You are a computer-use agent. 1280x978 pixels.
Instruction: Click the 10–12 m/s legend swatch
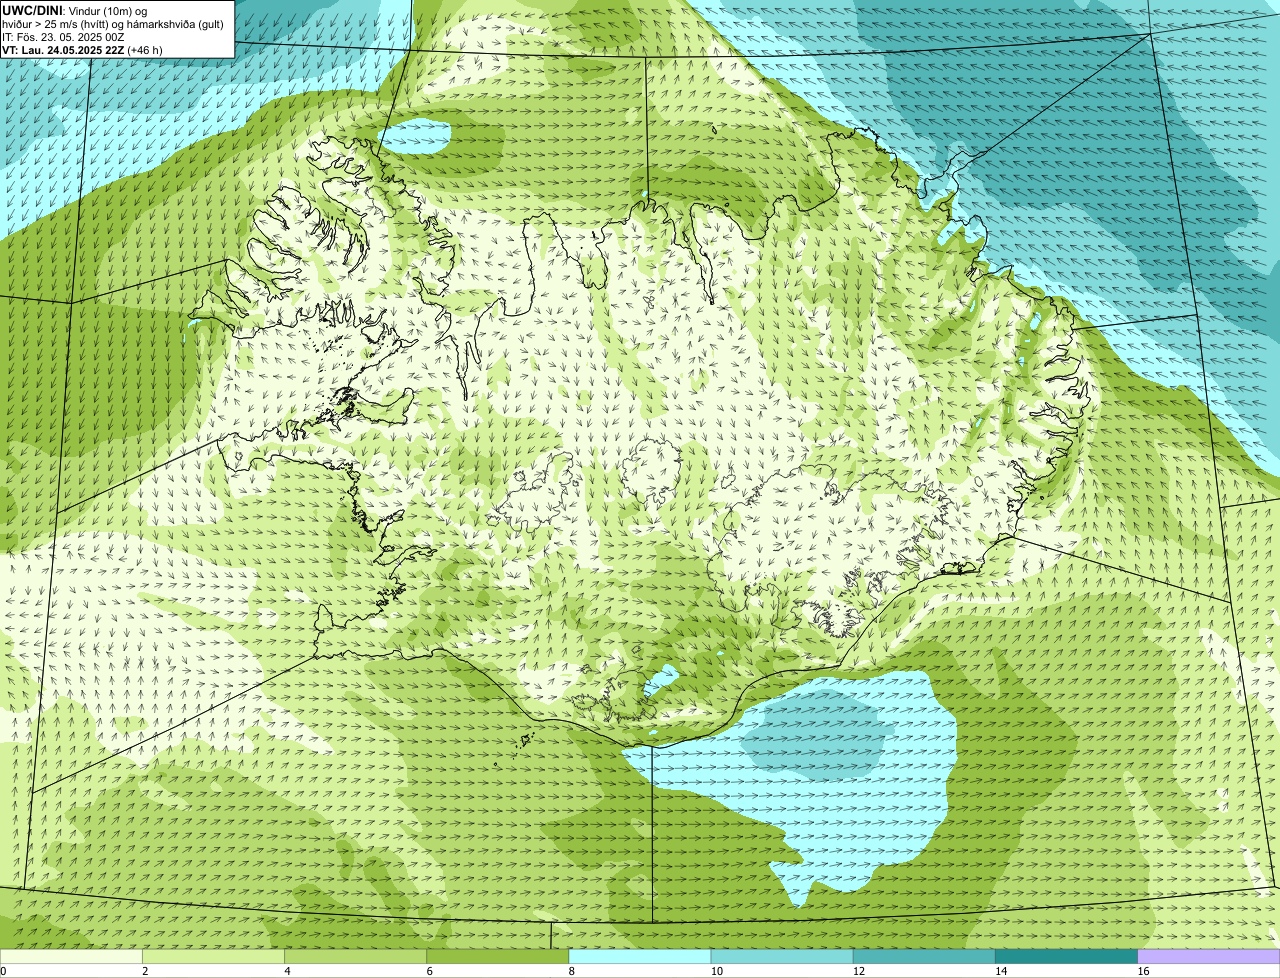[x=782, y=956]
